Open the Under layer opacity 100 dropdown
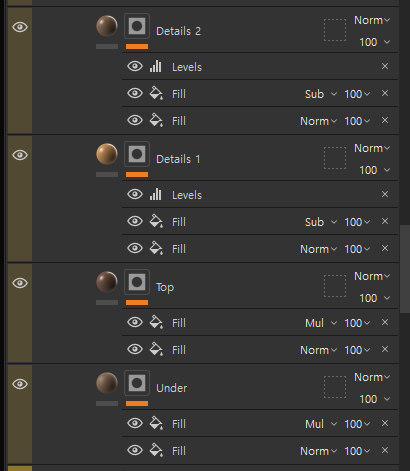 [x=374, y=399]
